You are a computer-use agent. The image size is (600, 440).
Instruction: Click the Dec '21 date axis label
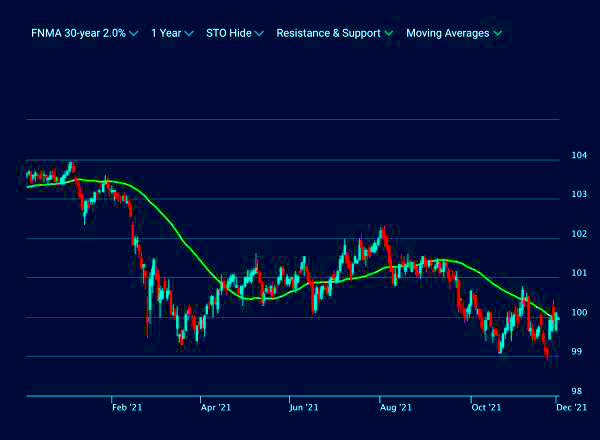tap(572, 407)
